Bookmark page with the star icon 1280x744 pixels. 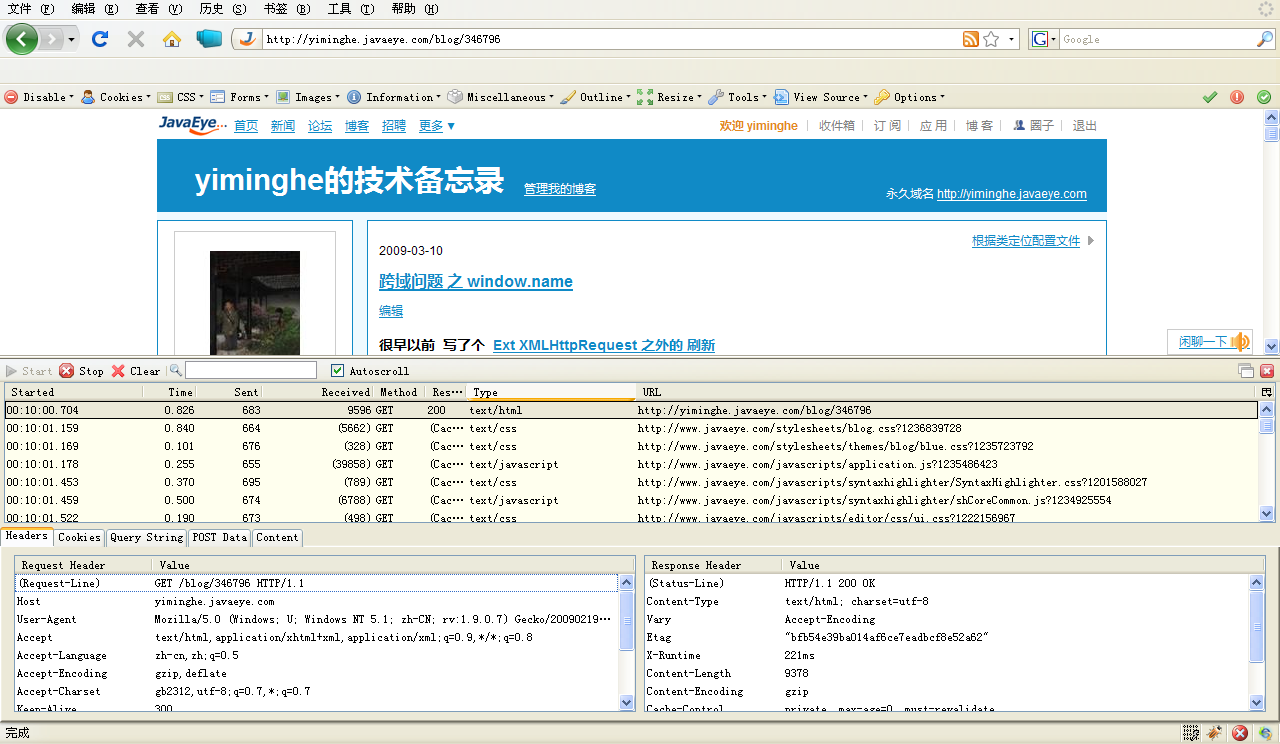(x=991, y=39)
